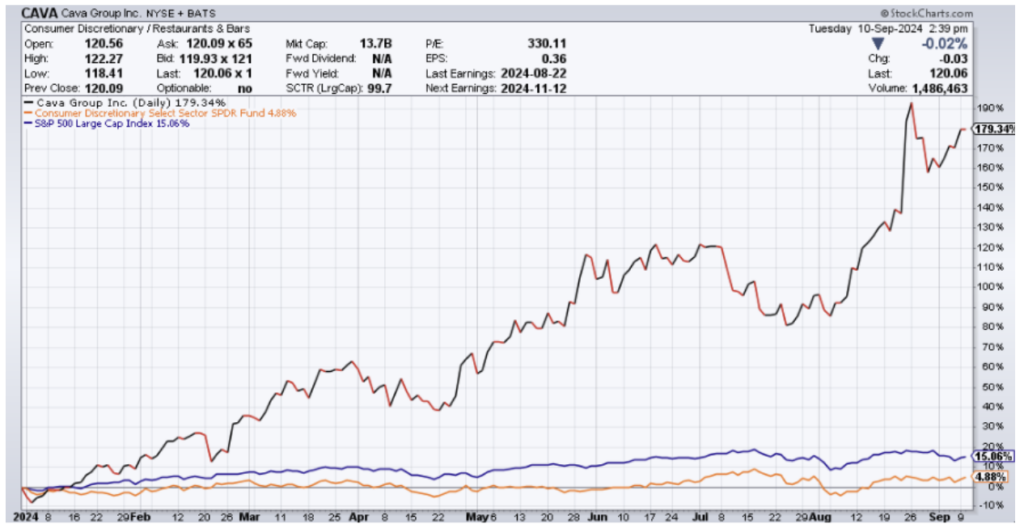This screenshot has width=1024, height=528.
Task: Click the High value 122.27
Action: pyautogui.click(x=106, y=58)
